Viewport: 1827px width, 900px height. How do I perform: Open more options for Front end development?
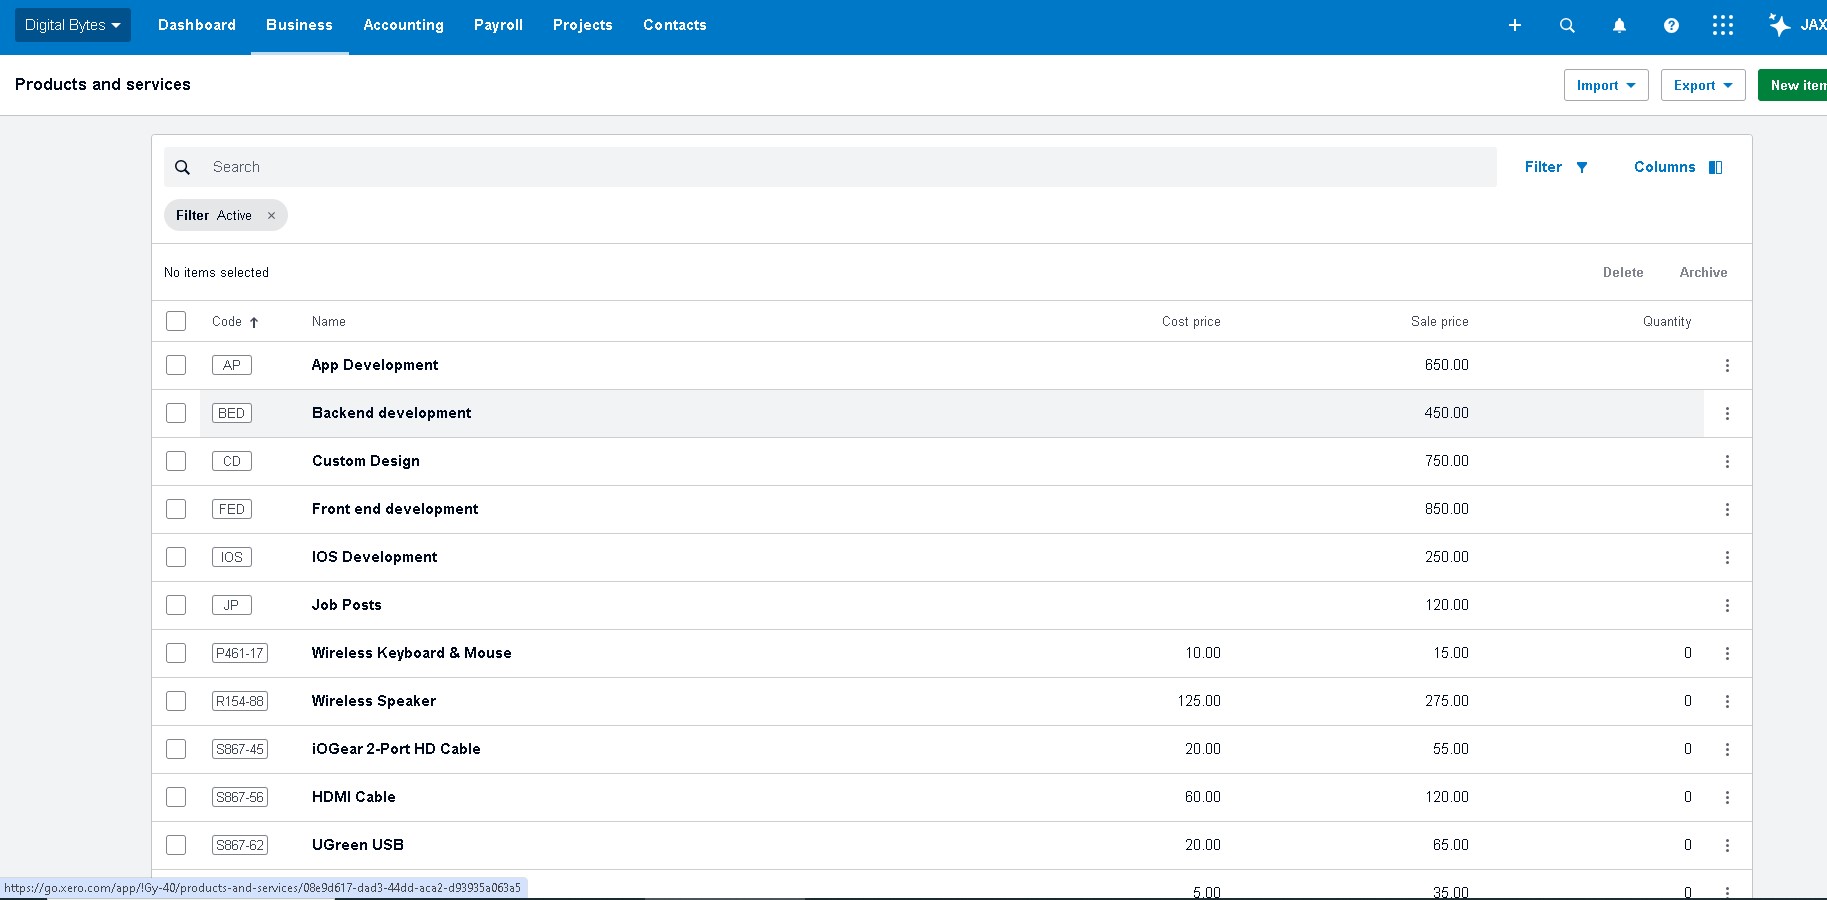point(1727,509)
